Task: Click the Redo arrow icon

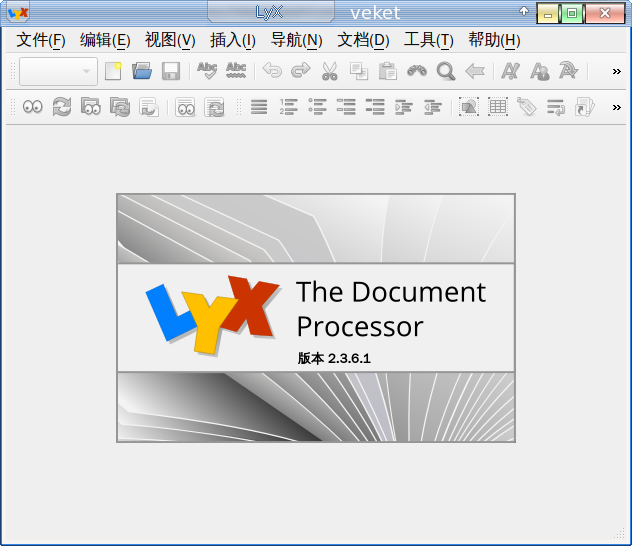Action: point(301,71)
